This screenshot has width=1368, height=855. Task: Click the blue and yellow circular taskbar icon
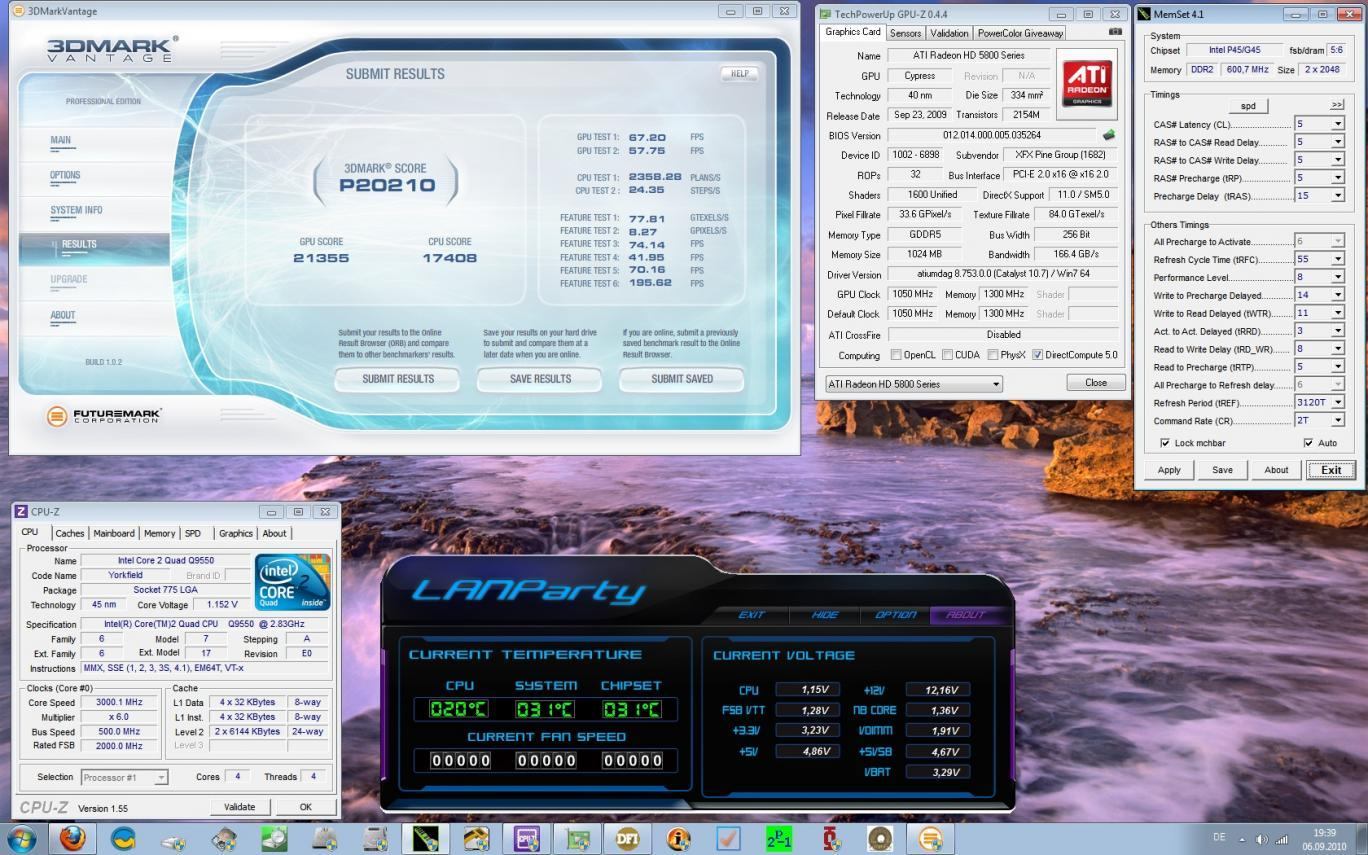click(x=123, y=838)
